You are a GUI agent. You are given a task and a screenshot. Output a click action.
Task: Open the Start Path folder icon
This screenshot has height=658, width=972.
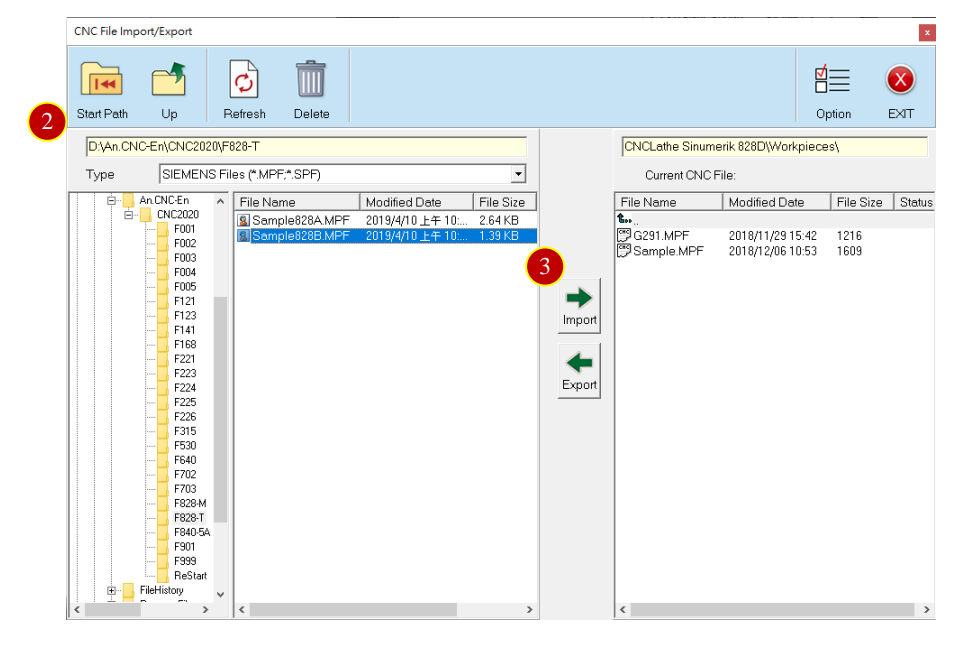102,79
